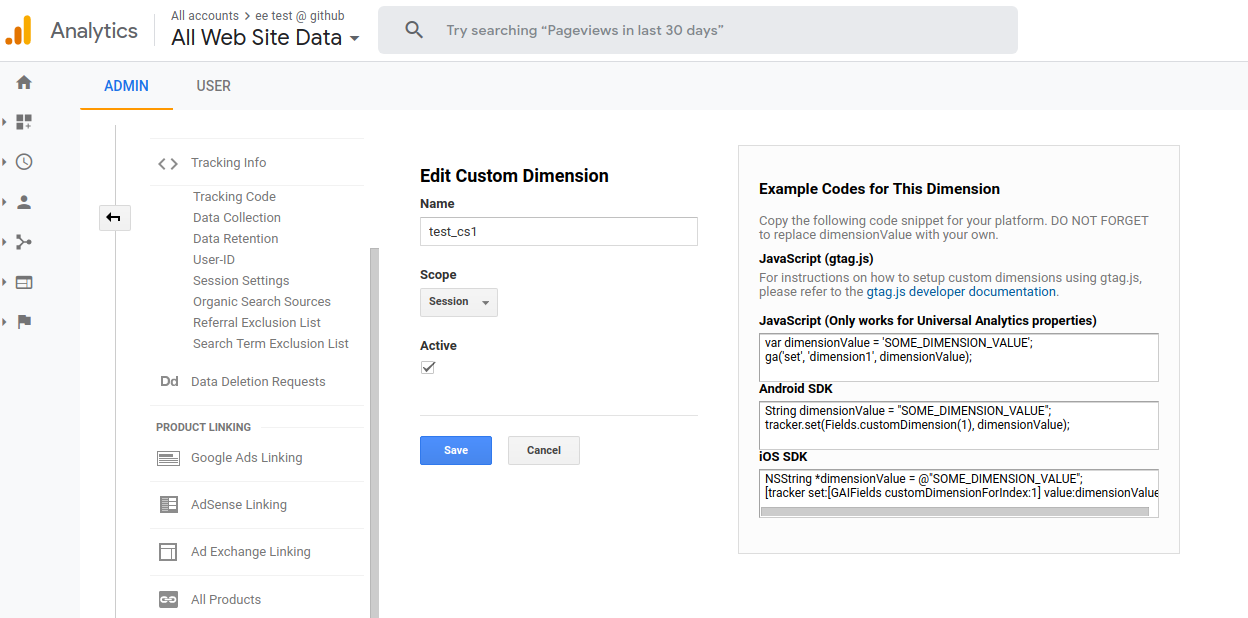This screenshot has height=618, width=1248.
Task: Click inside the Name field showing test_cs1
Action: pyautogui.click(x=558, y=231)
